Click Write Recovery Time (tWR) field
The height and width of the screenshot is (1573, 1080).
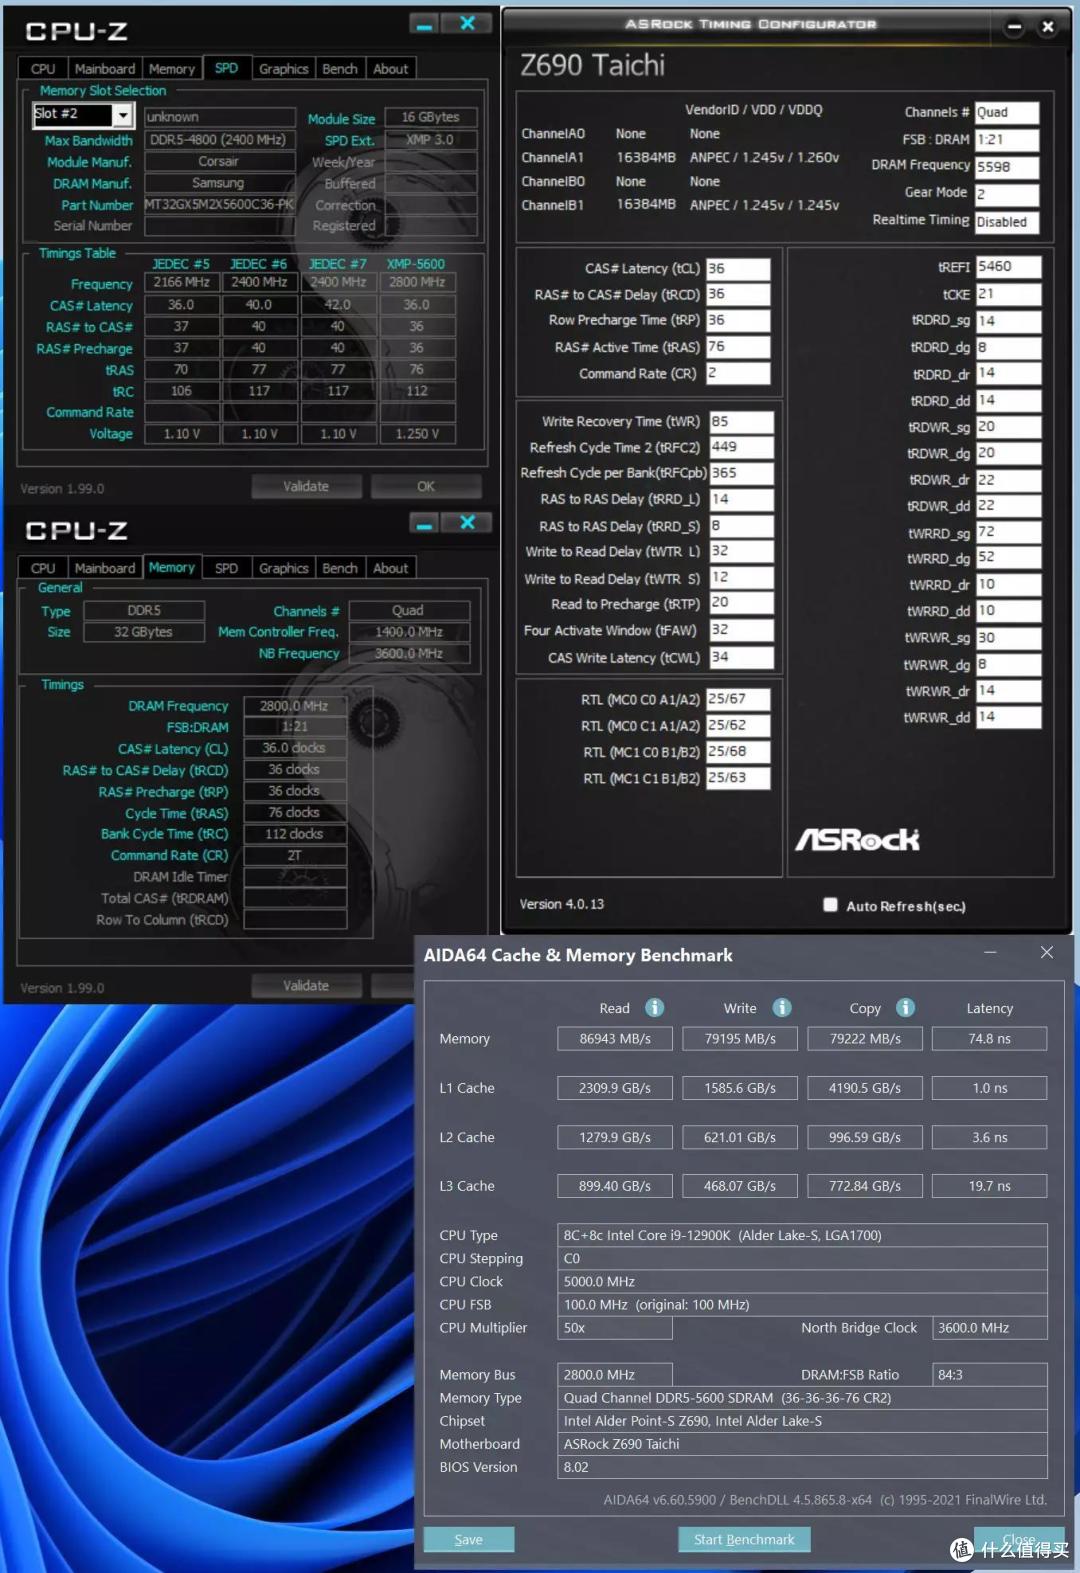click(x=741, y=422)
